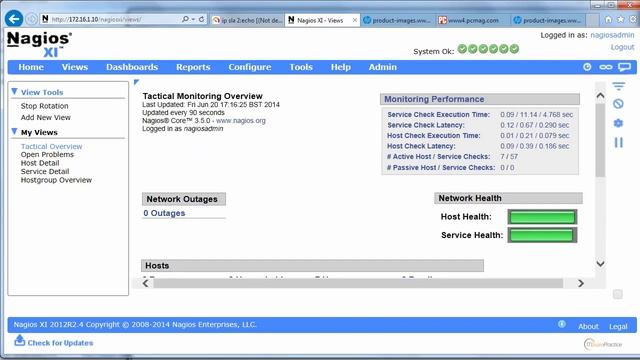The width and height of the screenshot is (640, 360).
Task: Click the browser forward arrow button
Action: 31,19
